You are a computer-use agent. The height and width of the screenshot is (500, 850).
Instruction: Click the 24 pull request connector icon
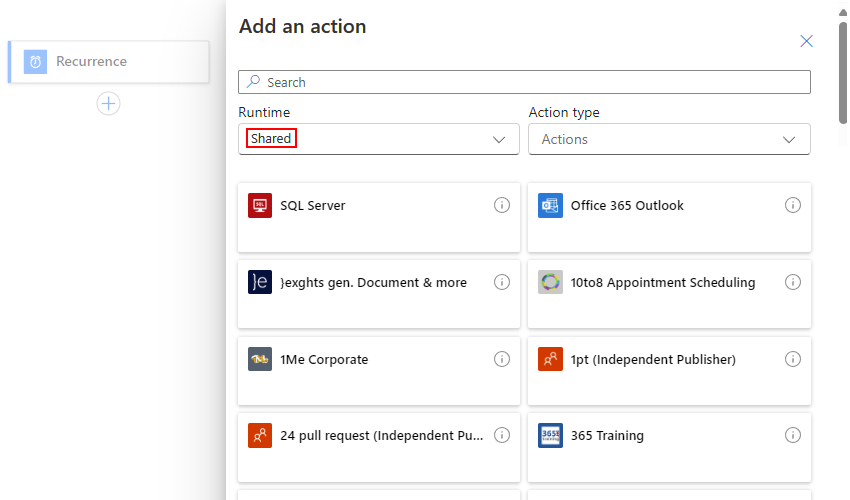260,436
